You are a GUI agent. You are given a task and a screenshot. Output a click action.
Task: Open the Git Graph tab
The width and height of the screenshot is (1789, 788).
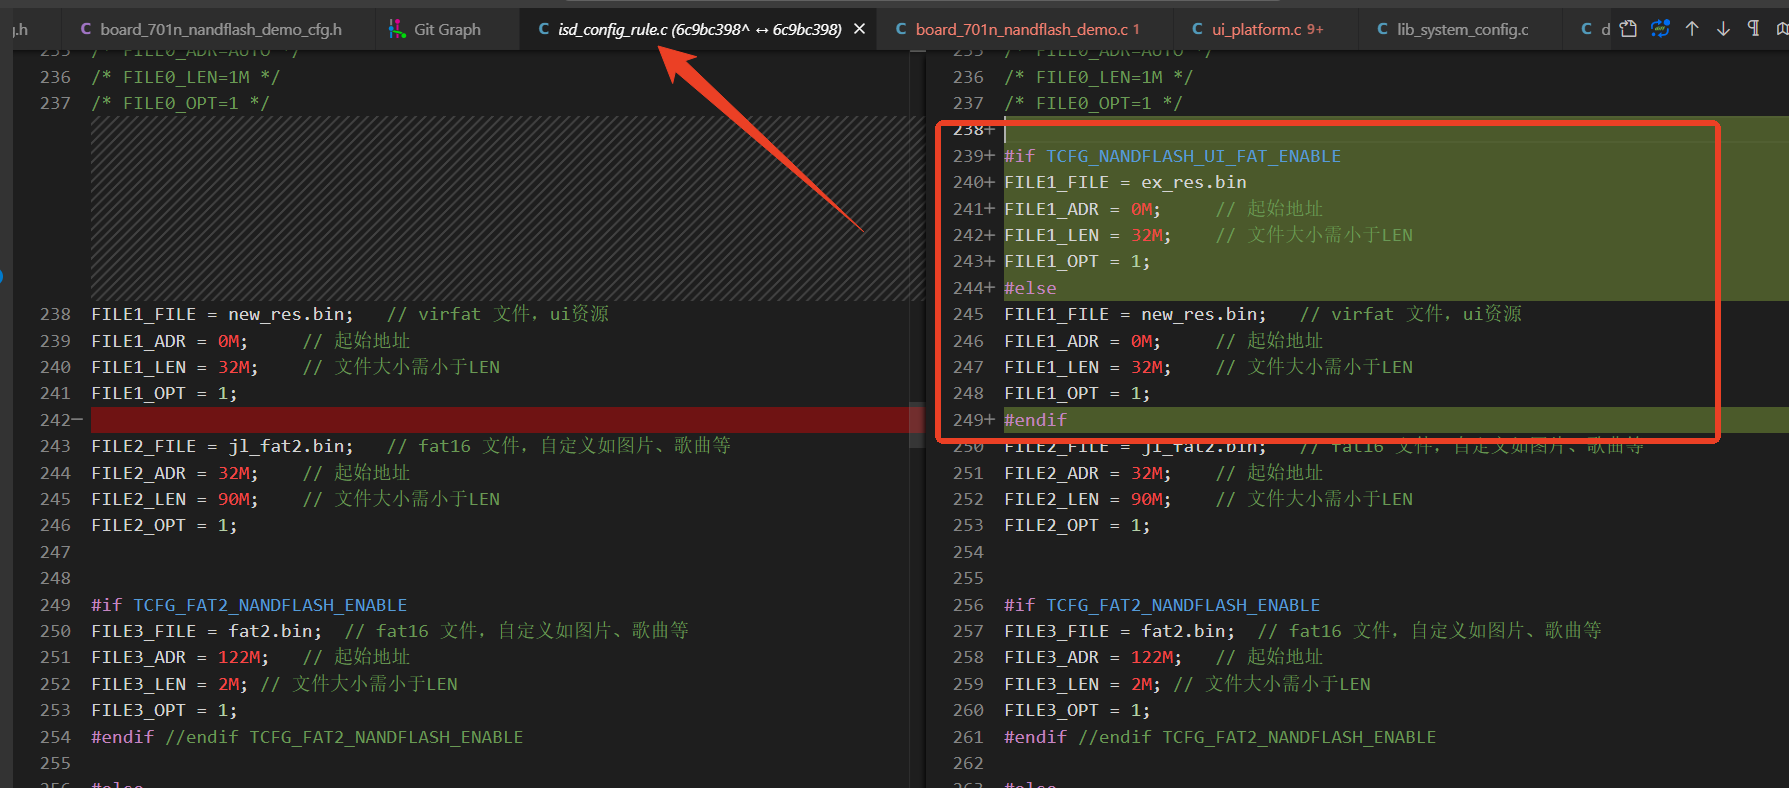click(434, 29)
